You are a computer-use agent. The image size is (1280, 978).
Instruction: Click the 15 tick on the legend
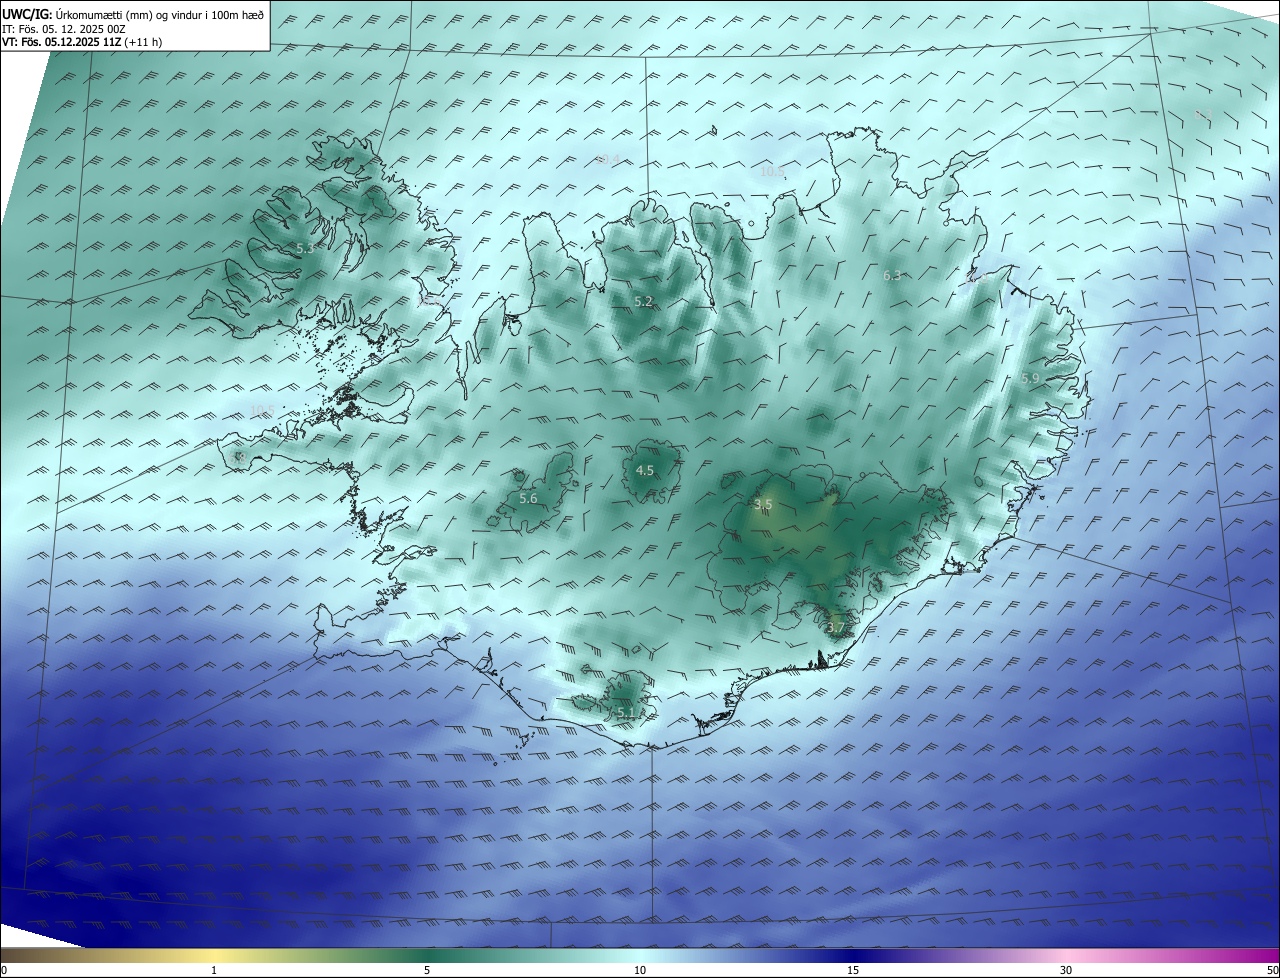tap(853, 970)
